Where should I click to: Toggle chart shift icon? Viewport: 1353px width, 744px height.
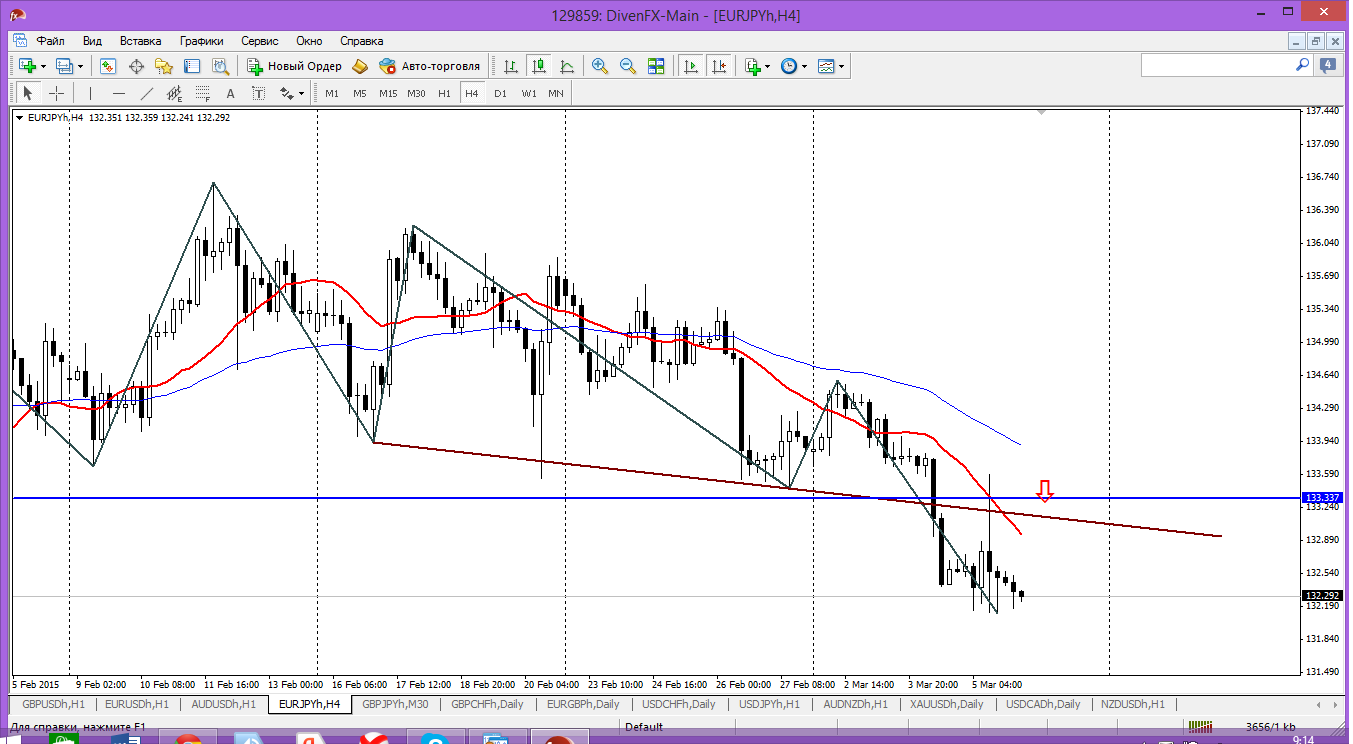[x=719, y=66]
